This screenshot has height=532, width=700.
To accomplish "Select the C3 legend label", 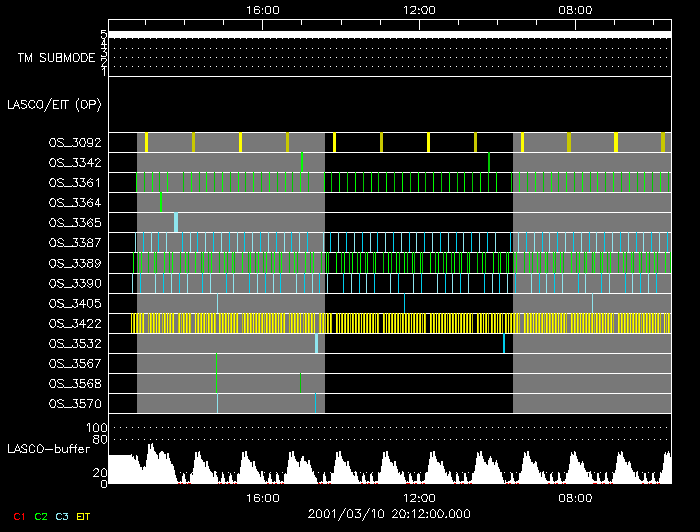I will tap(64, 516).
